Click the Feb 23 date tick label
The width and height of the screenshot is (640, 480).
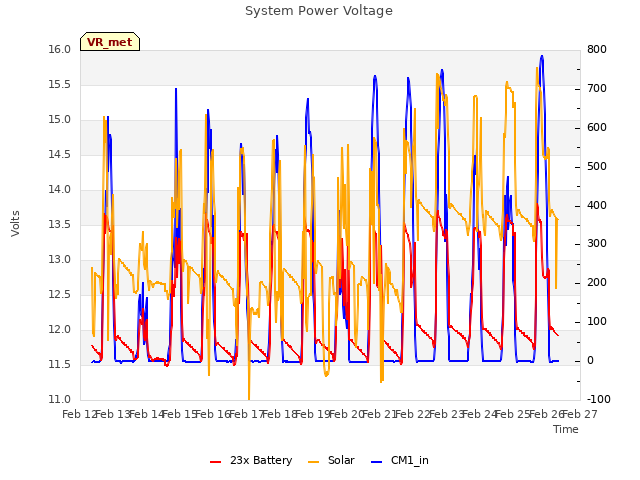[x=447, y=414]
